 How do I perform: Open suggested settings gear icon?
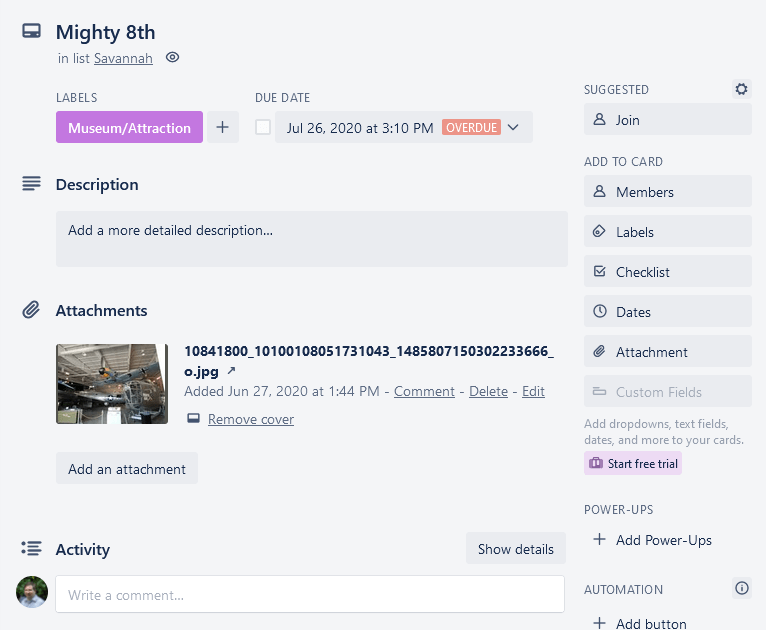point(741,89)
